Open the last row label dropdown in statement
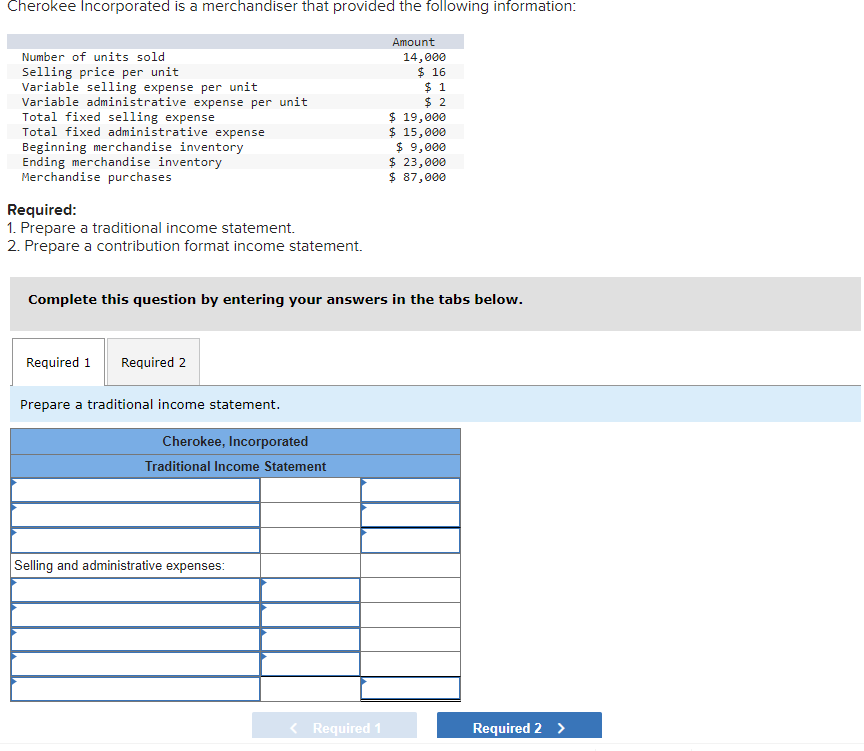This screenshot has height=751, width=864. click(x=136, y=689)
